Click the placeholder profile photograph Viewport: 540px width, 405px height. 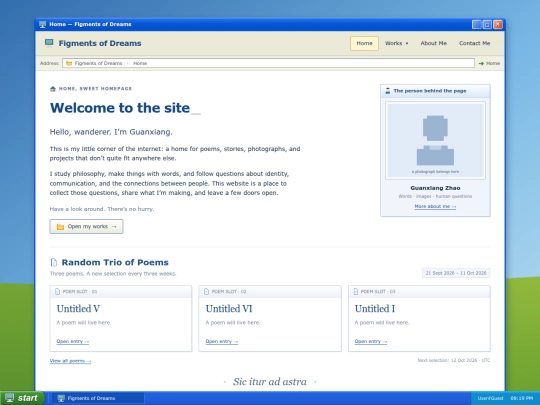[435, 140]
